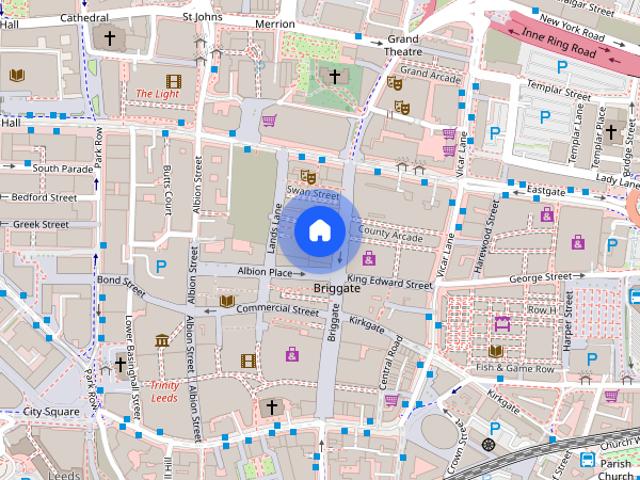Click the shopping cart icon near Central Road
Screen dimensions: 640x480
pyautogui.click(x=391, y=400)
